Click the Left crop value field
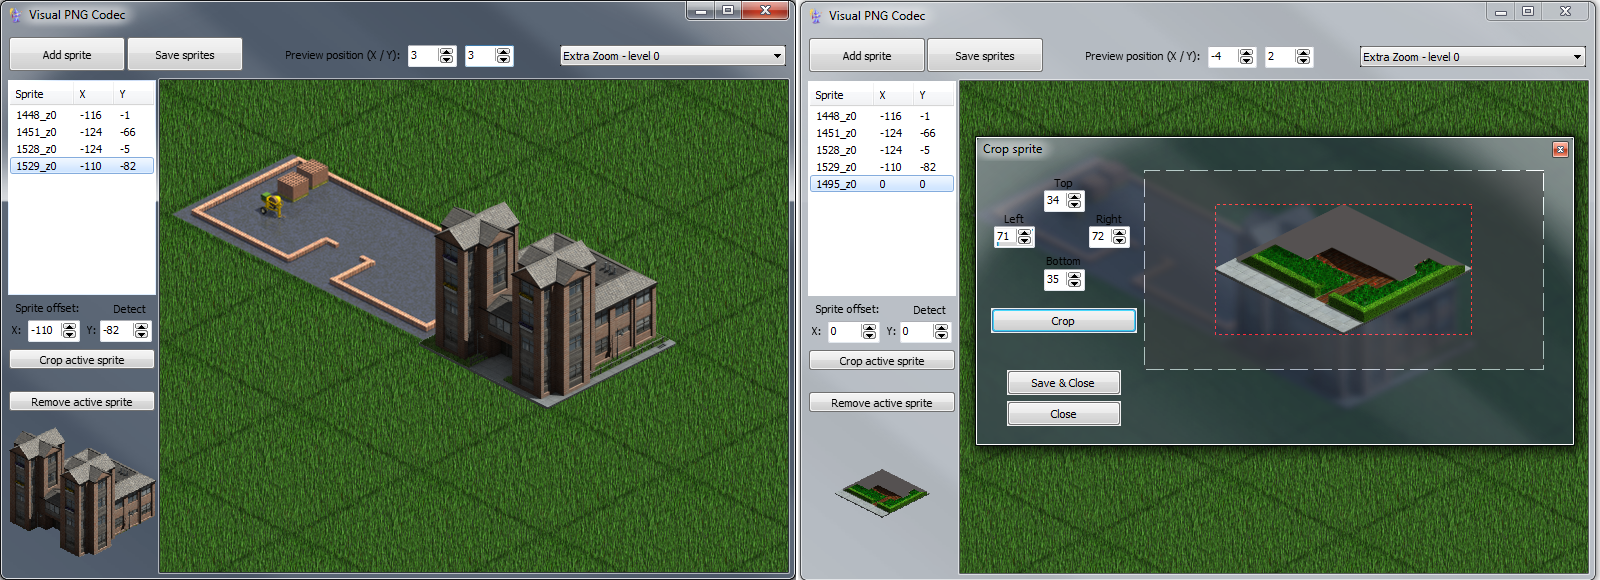Screen dimensions: 1600x580 tap(1005, 237)
